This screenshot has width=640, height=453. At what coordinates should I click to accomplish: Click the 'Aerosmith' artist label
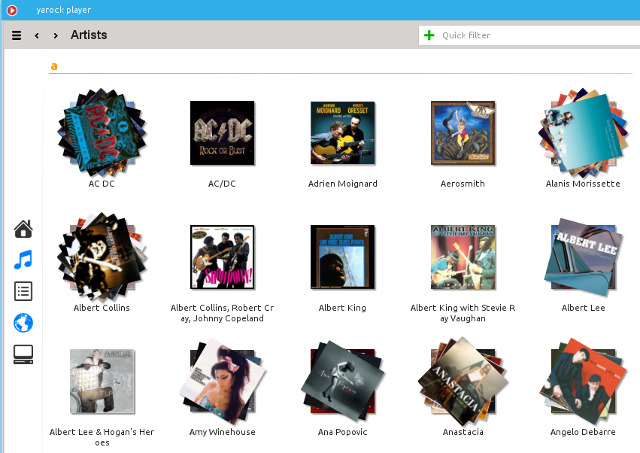point(463,184)
